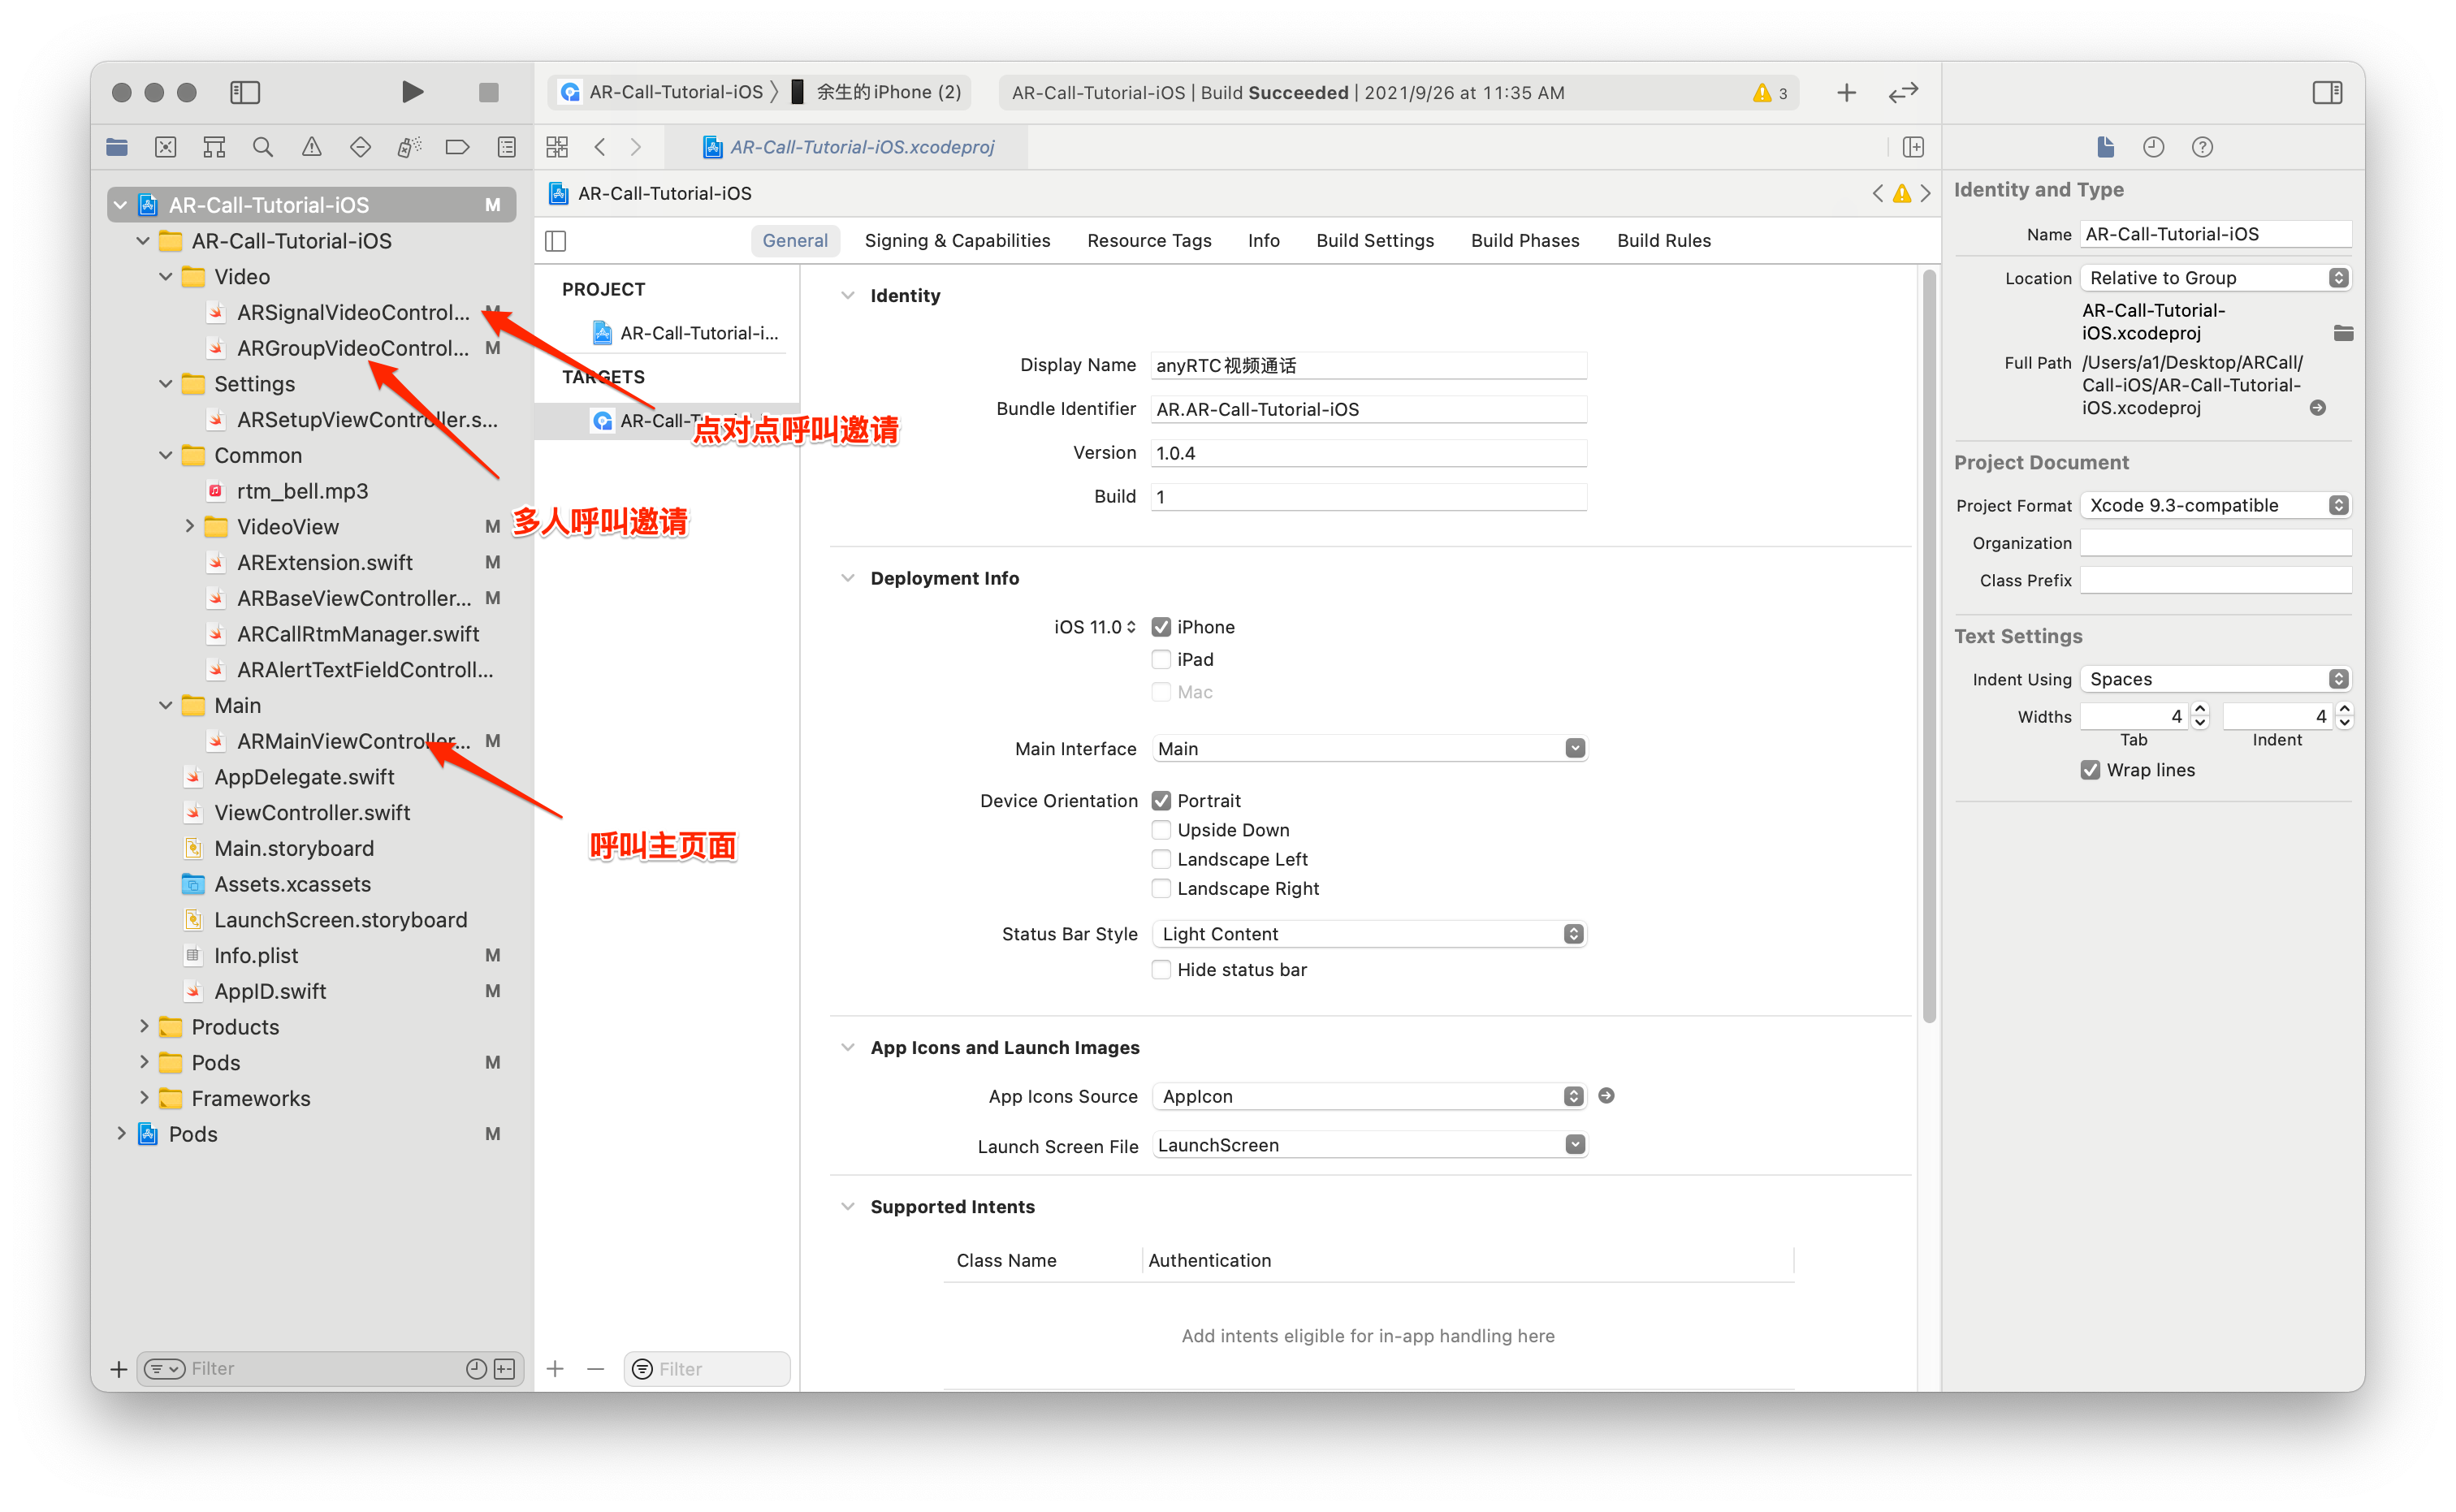This screenshot has width=2456, height=1512.
Task: Open the Issue navigator warning icon
Action: tap(312, 147)
